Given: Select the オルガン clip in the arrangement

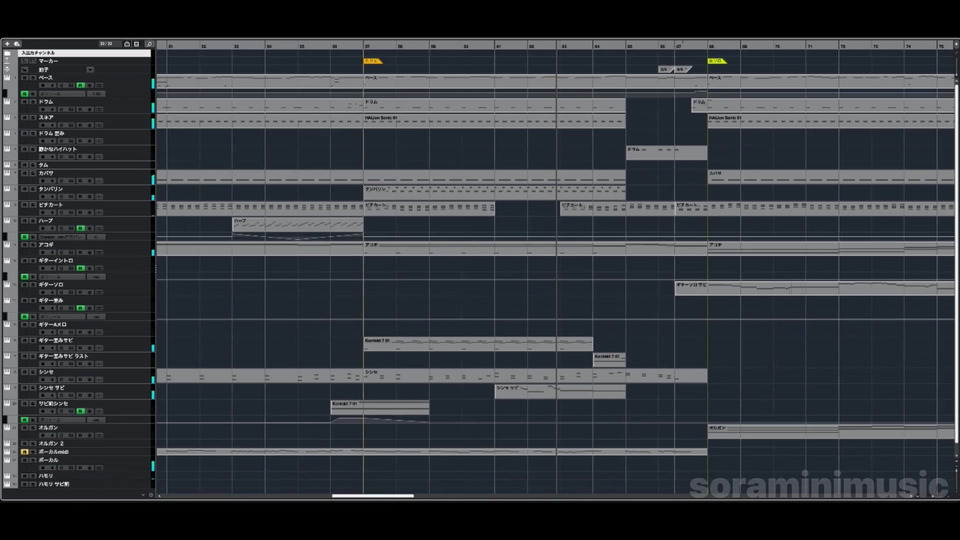Looking at the screenshot, I should (x=831, y=431).
